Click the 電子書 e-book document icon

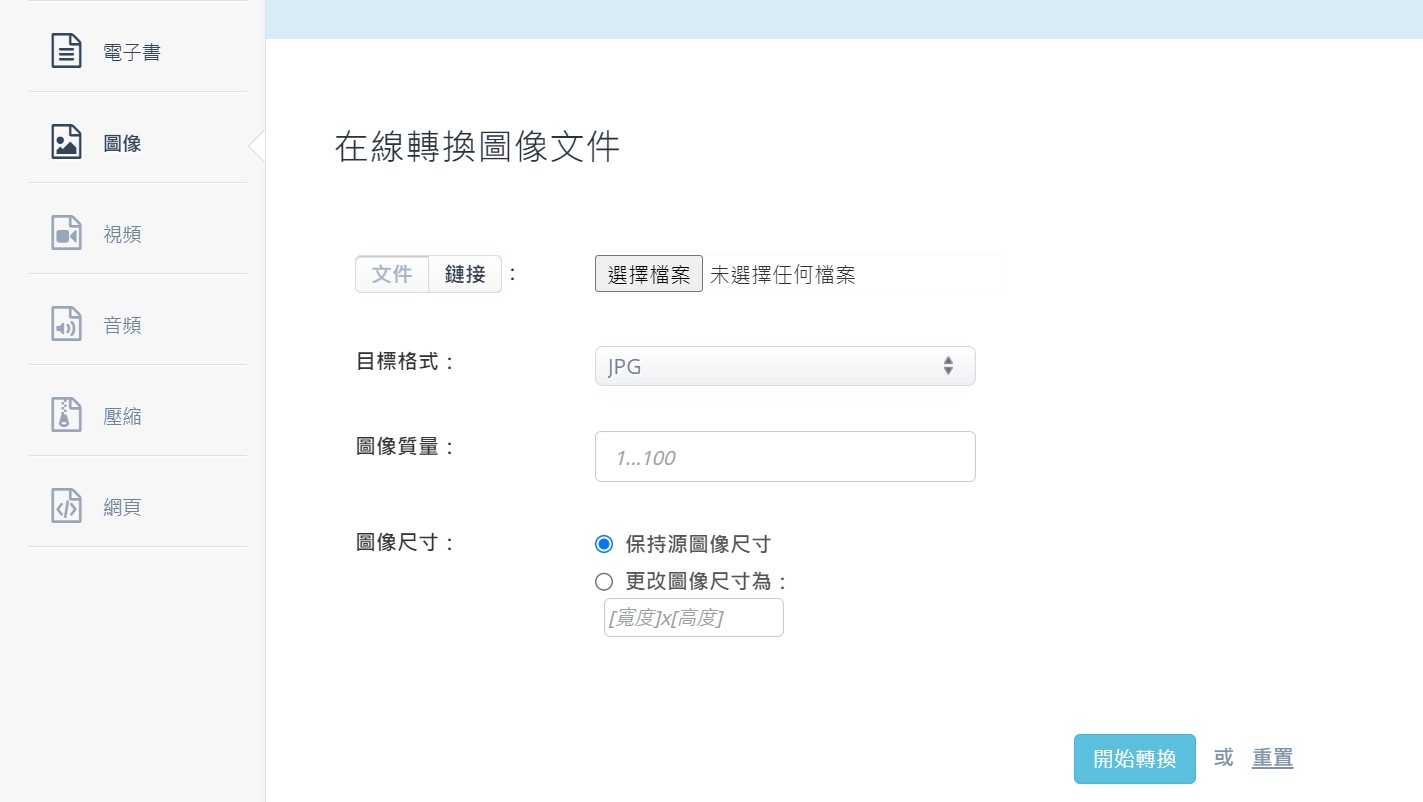(x=66, y=51)
